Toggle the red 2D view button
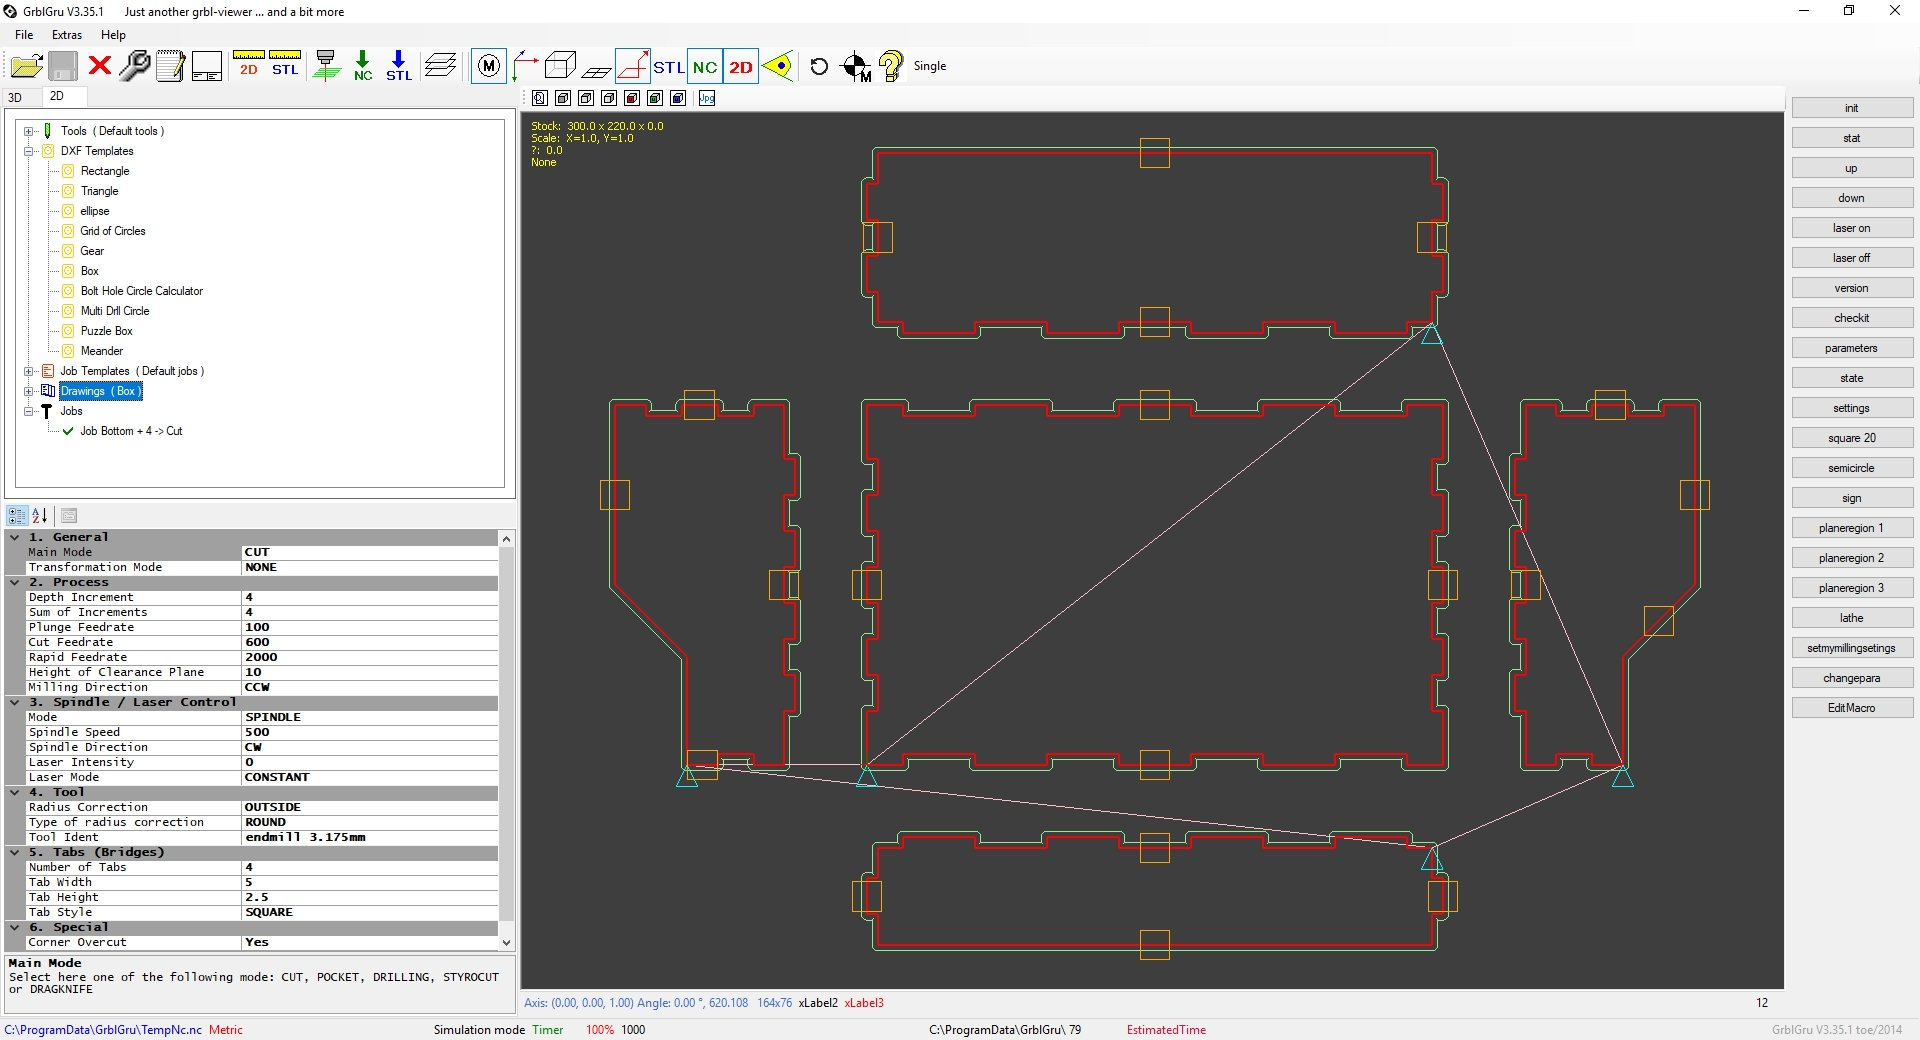The image size is (1920, 1040). 741,66
